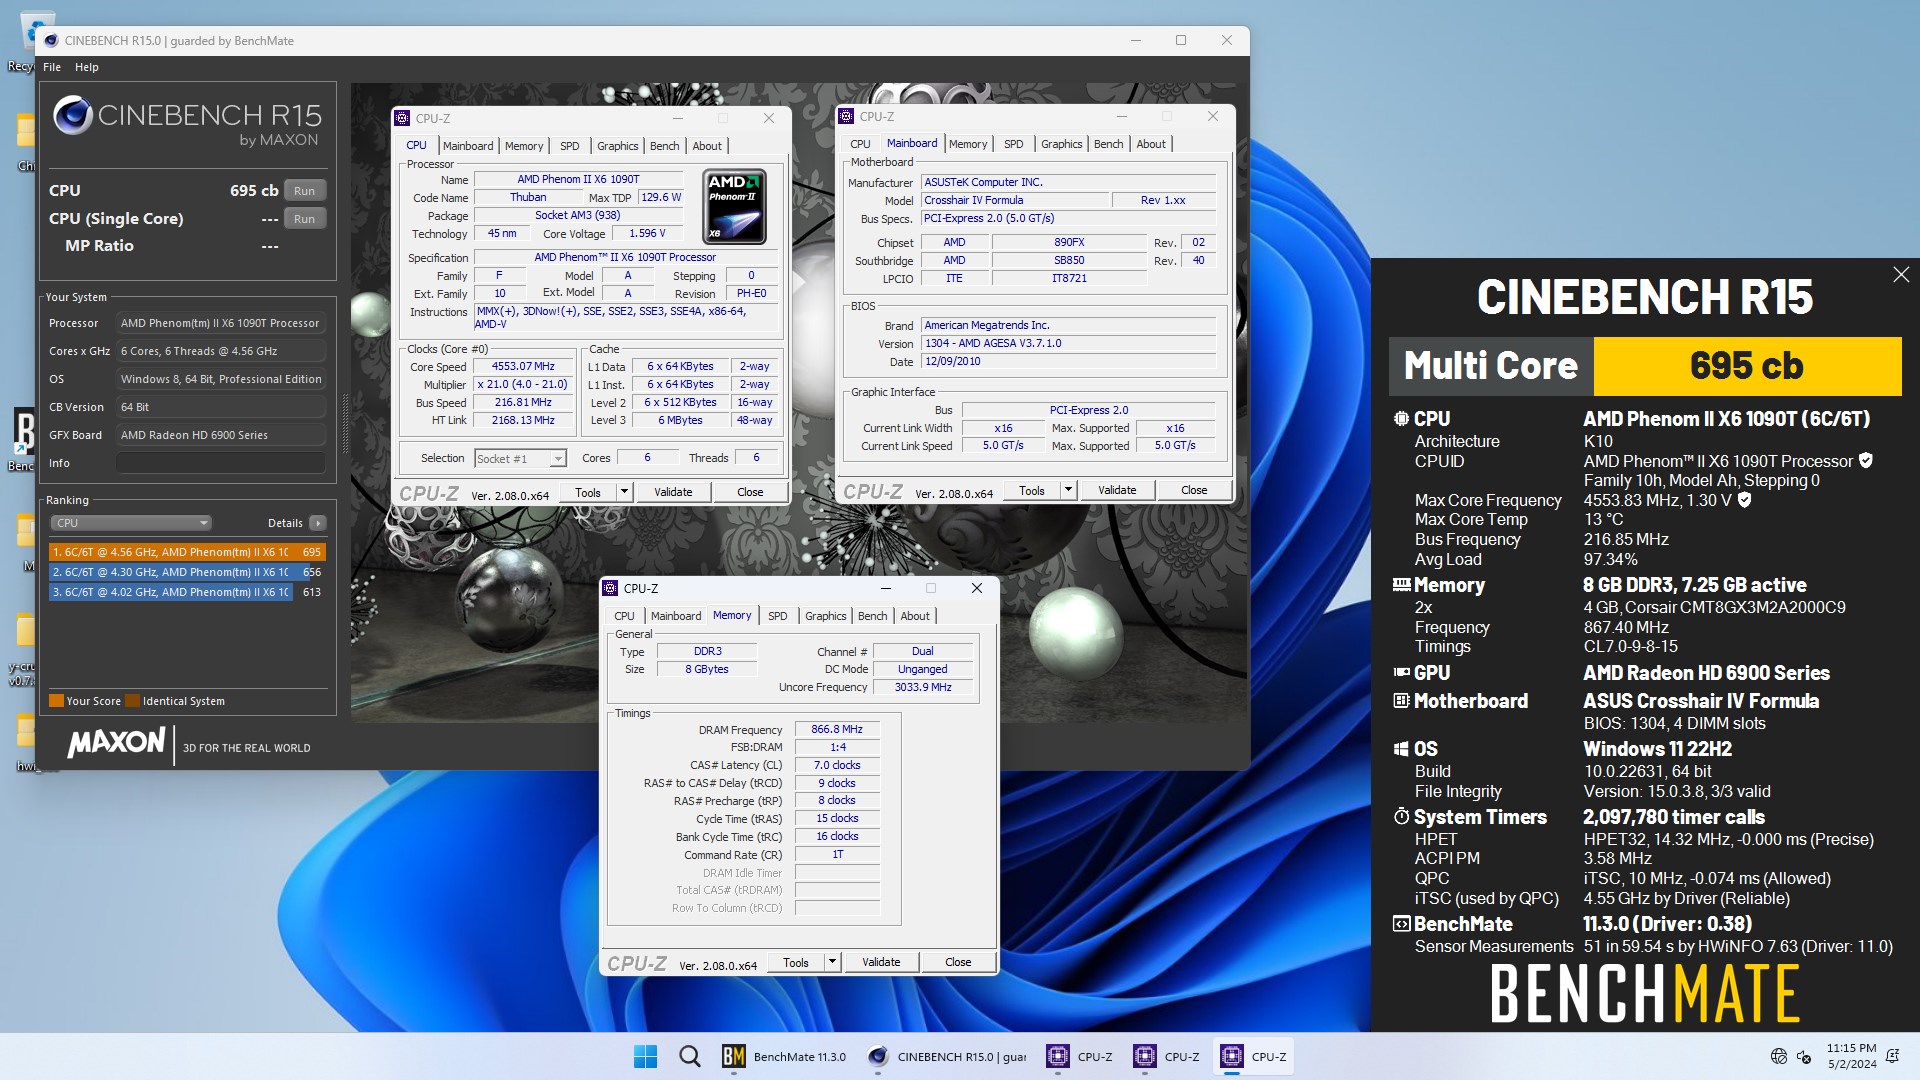The height and width of the screenshot is (1080, 1920).
Task: Select ranking entry 2 at 4.30 GHz
Action: [187, 572]
